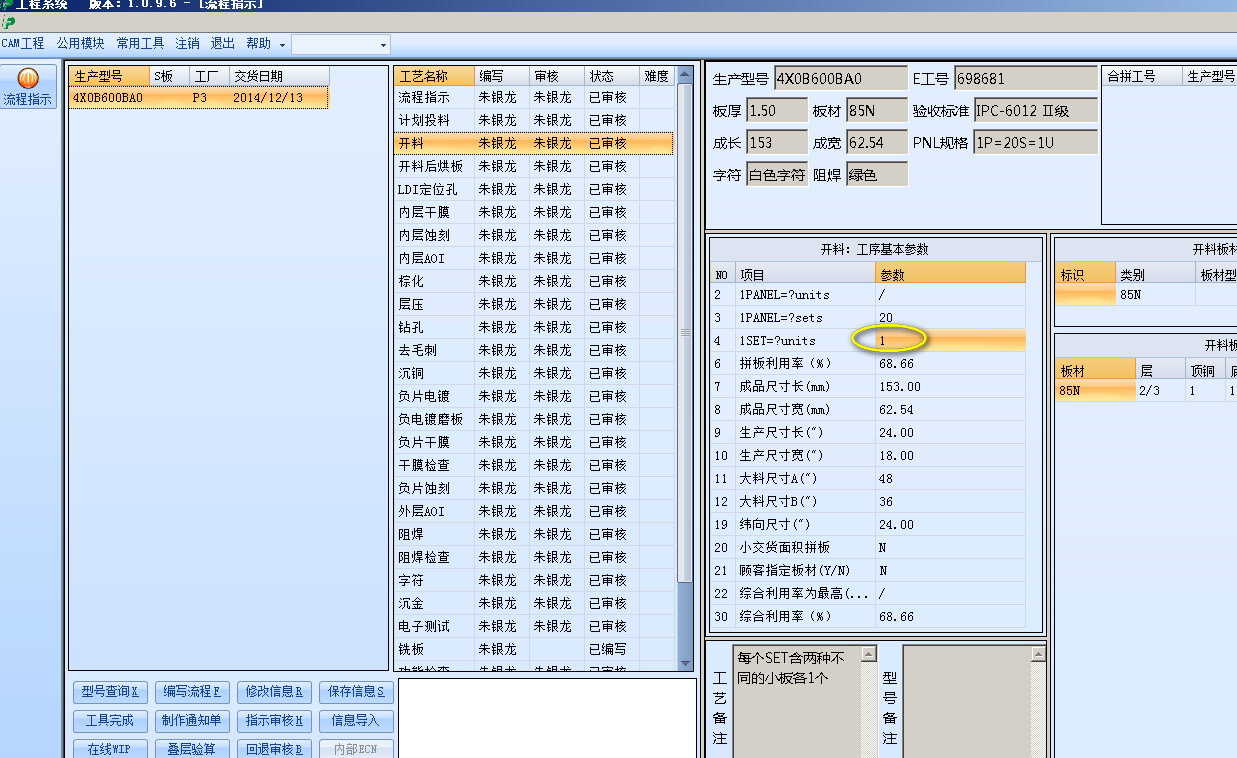Open the 帮助 menu

(258, 44)
